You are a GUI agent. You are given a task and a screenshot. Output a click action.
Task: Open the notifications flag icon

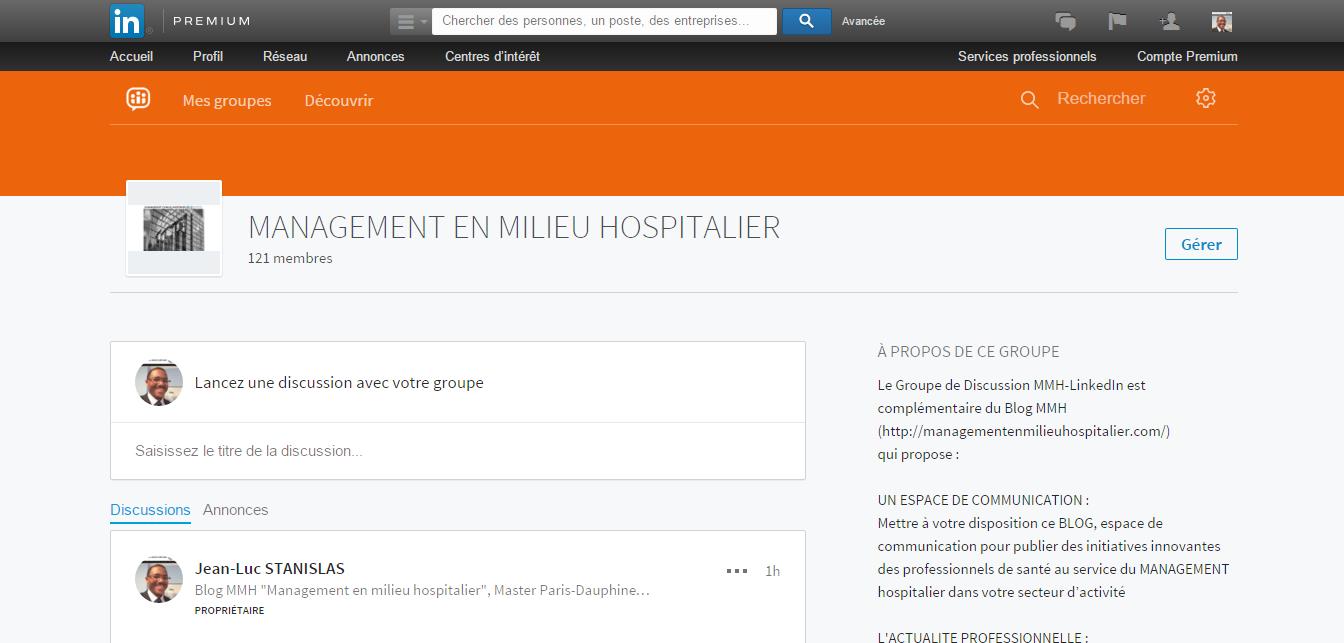pyautogui.click(x=1117, y=21)
